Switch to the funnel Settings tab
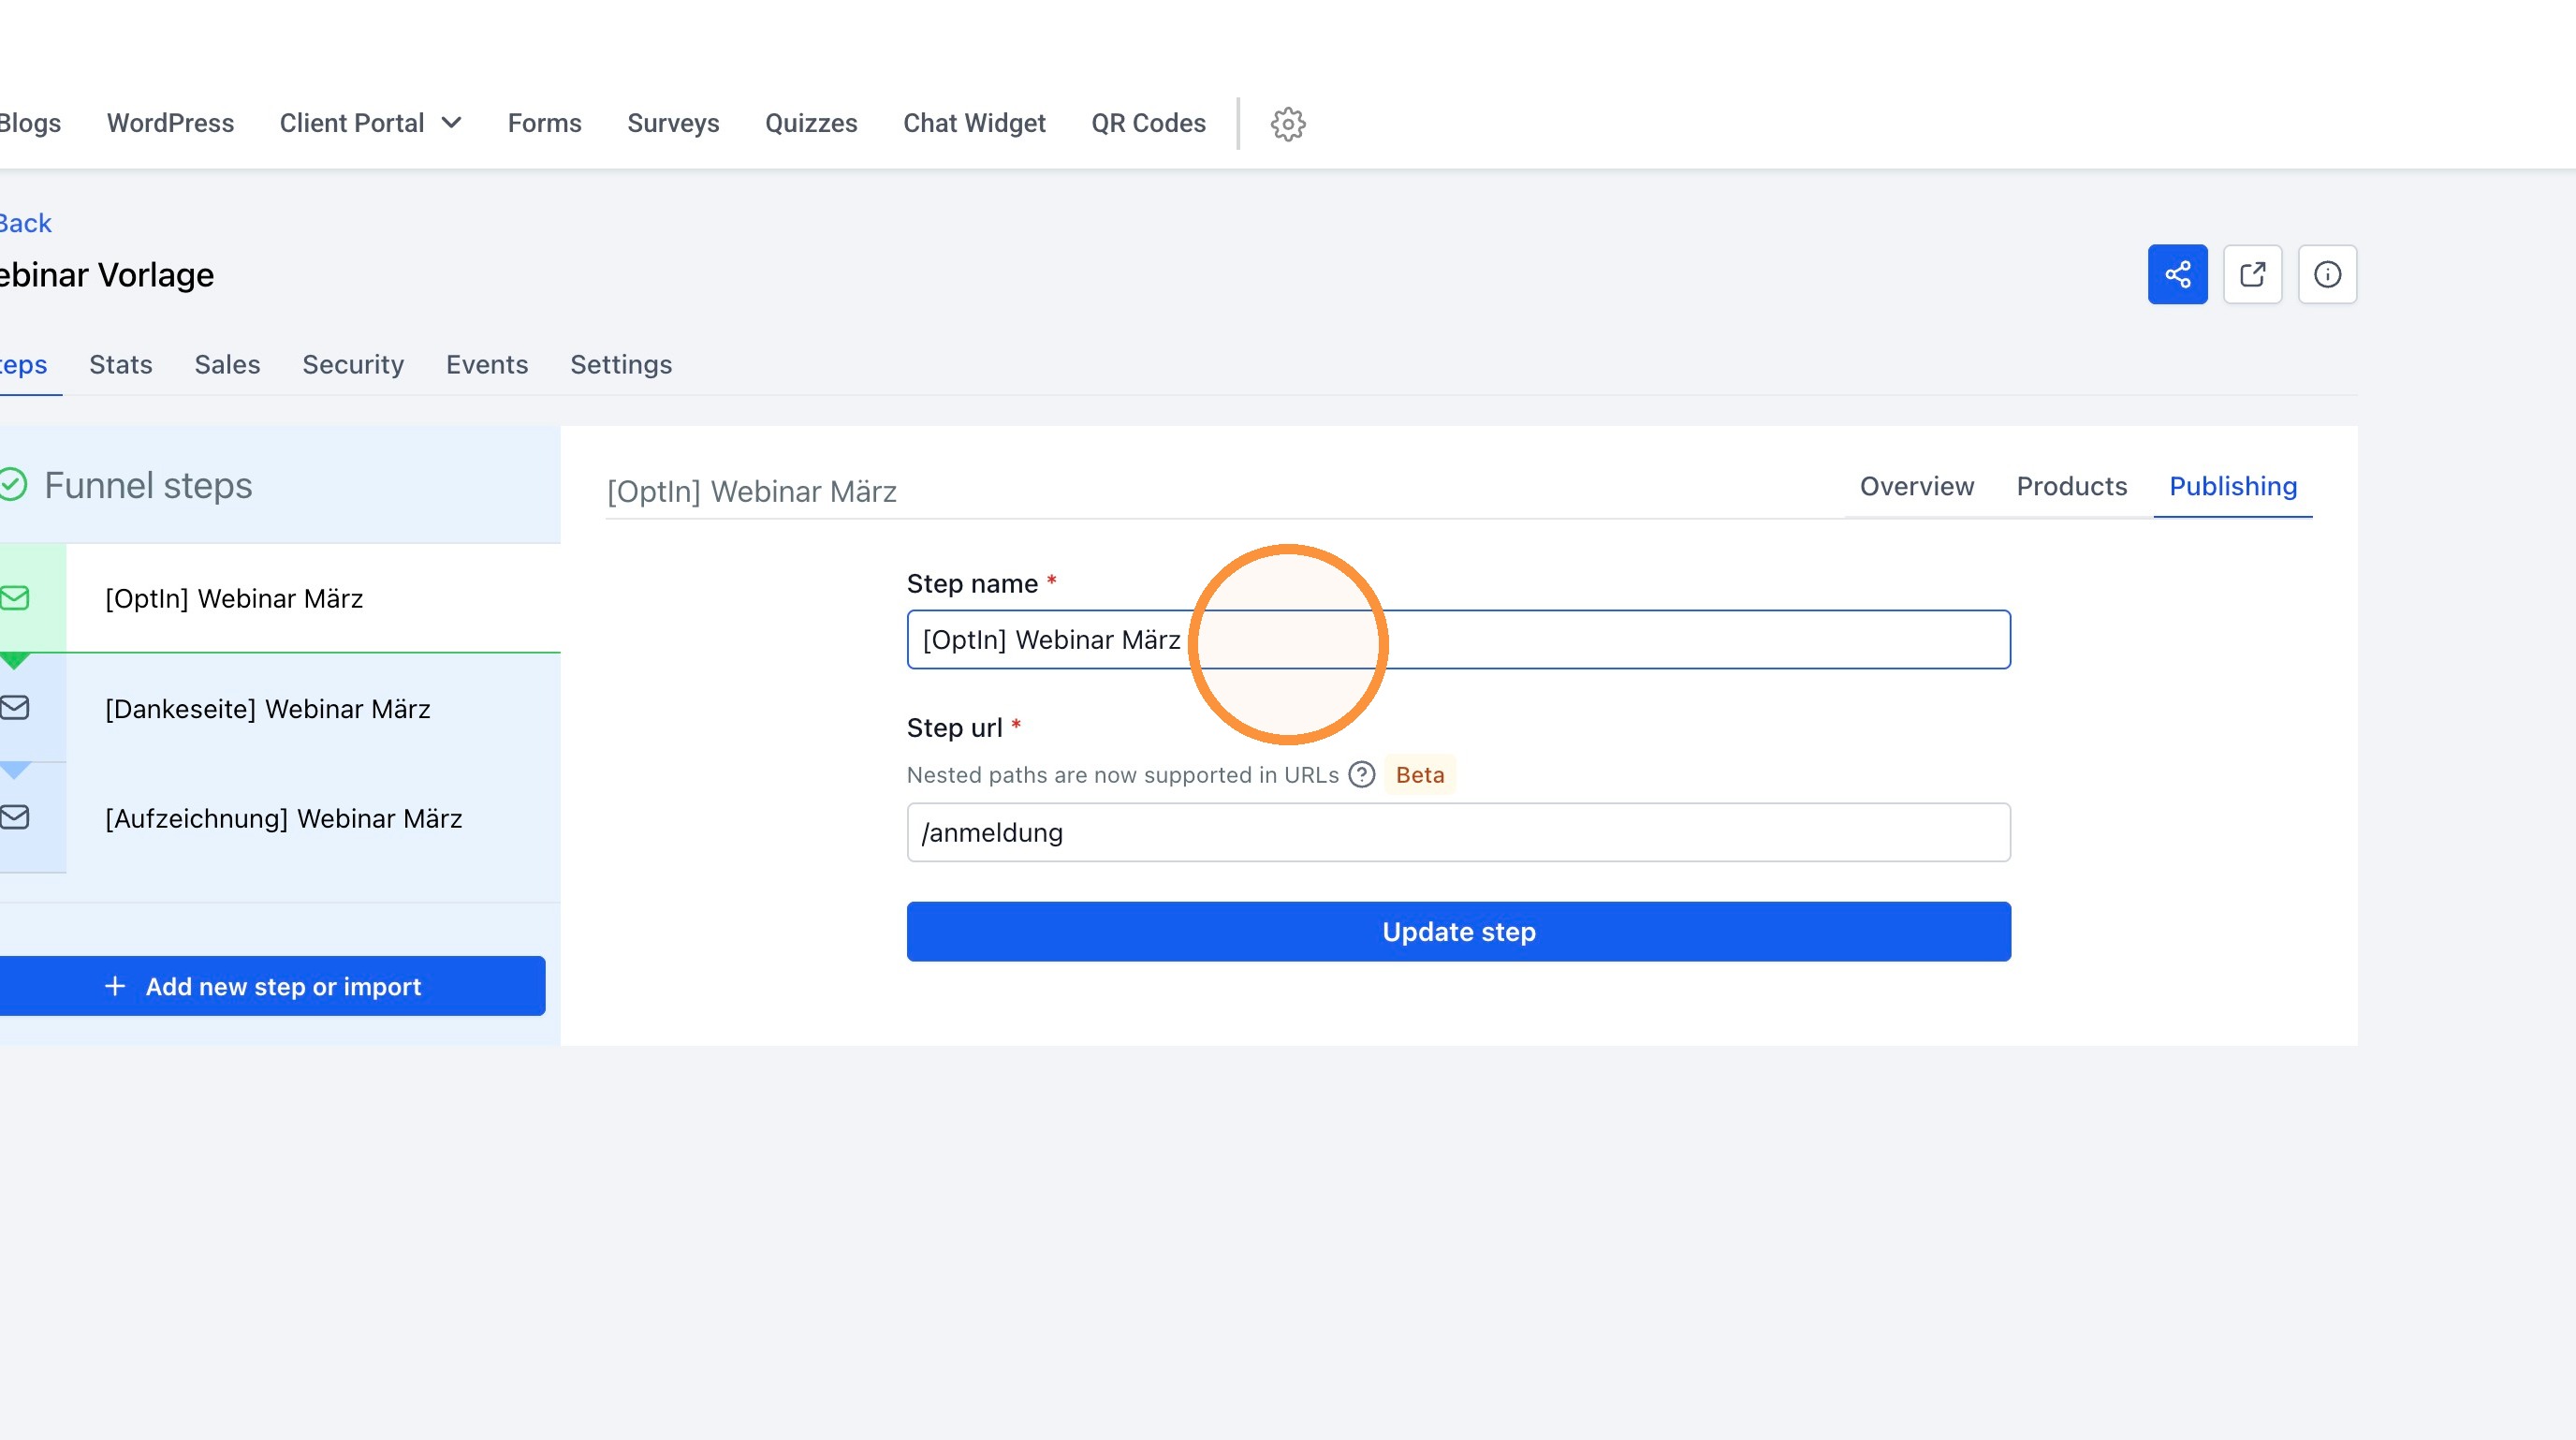This screenshot has height=1440, width=2576. click(x=621, y=365)
